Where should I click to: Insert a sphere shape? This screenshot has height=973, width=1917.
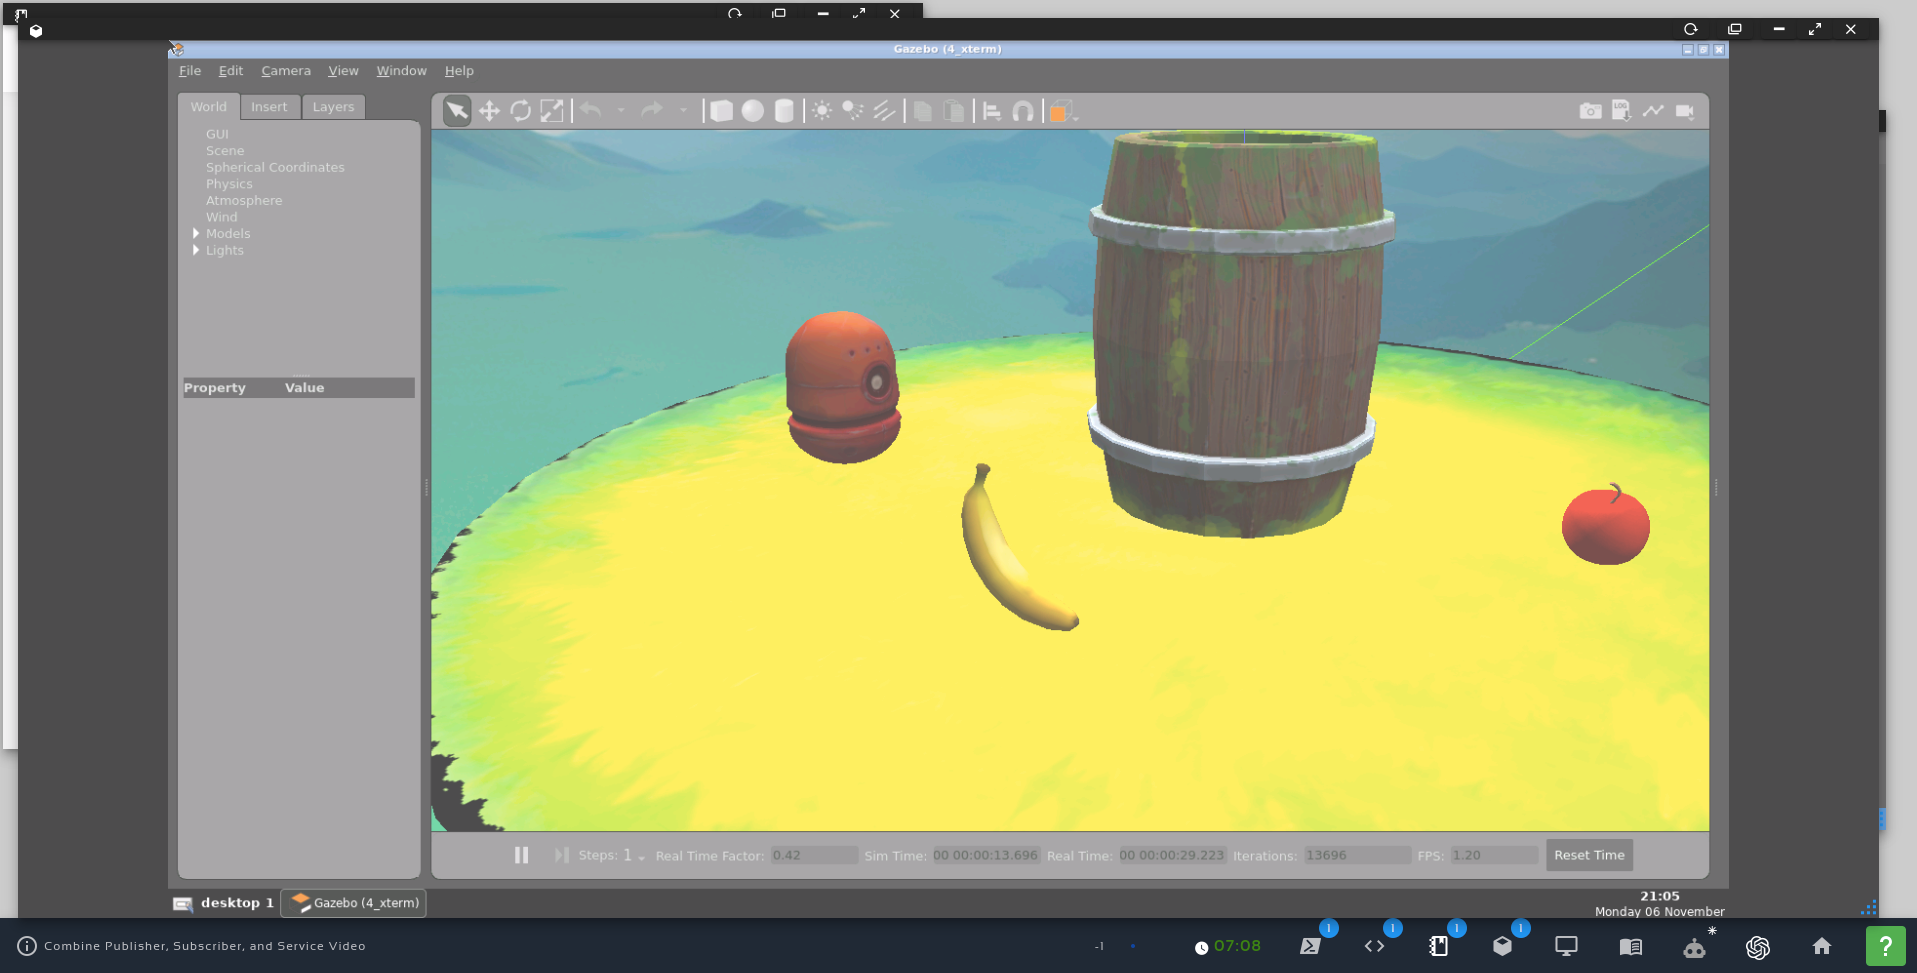753,111
